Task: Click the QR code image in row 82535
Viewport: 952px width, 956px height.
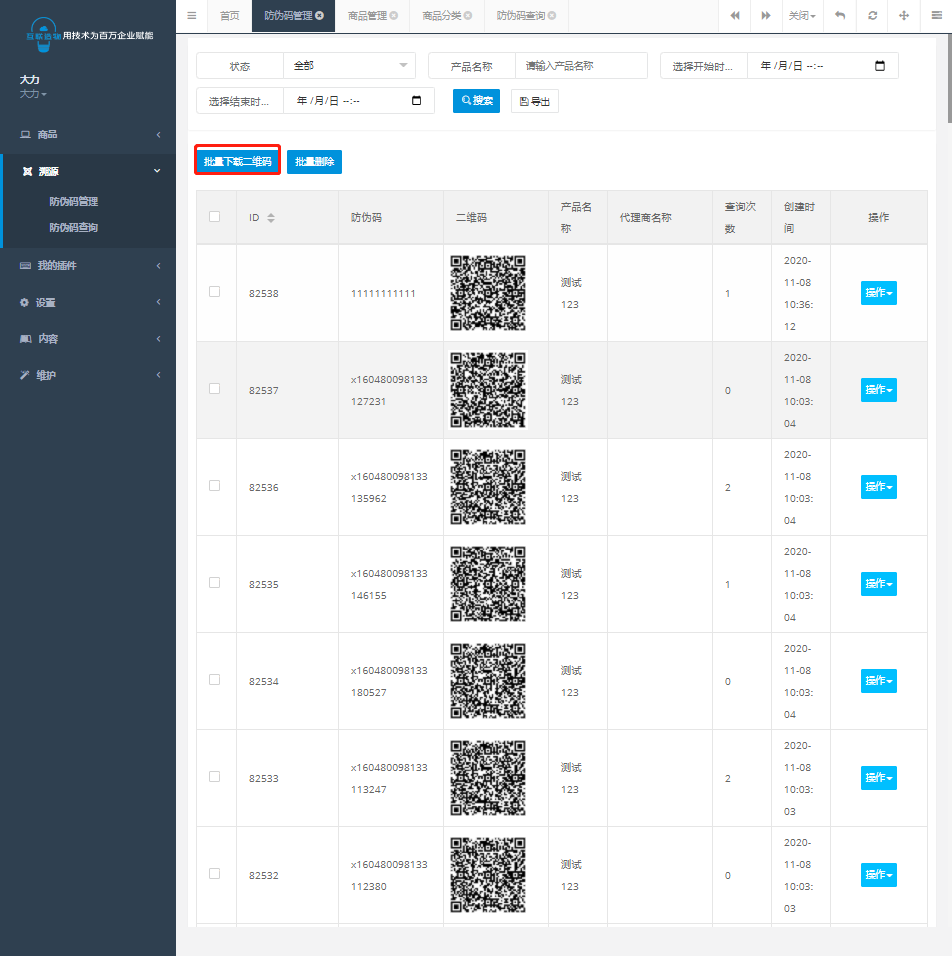Action: (487, 583)
